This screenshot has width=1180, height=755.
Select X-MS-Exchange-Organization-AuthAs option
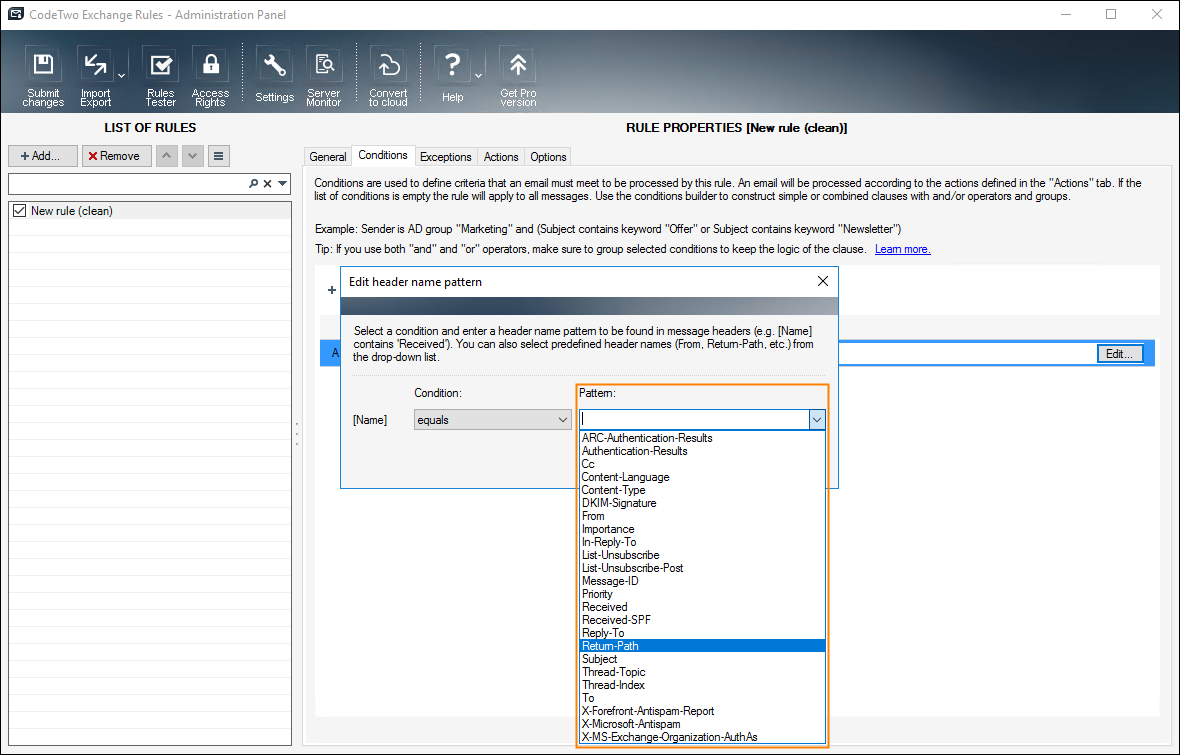703,737
